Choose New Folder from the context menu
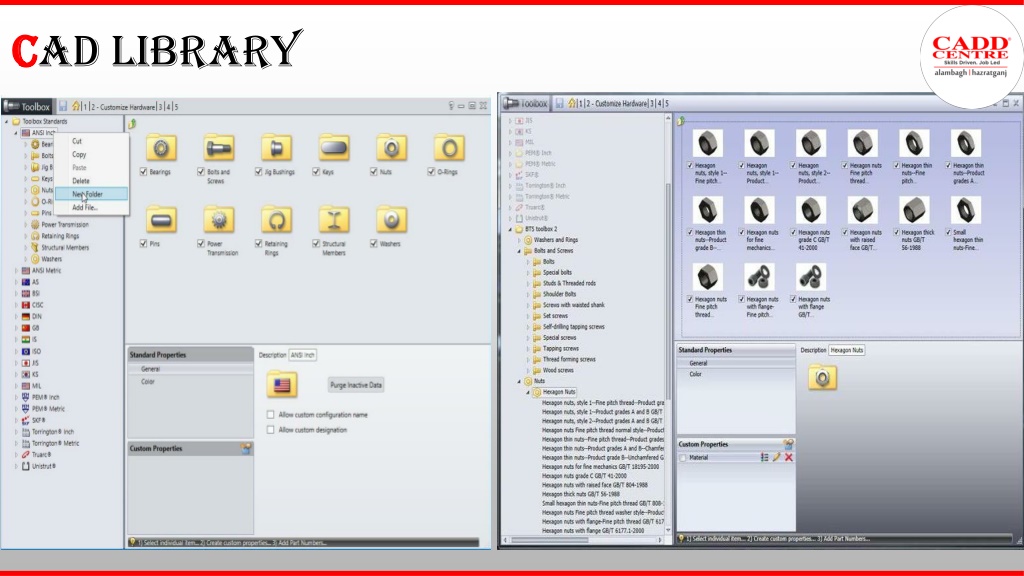 pyautogui.click(x=91, y=194)
